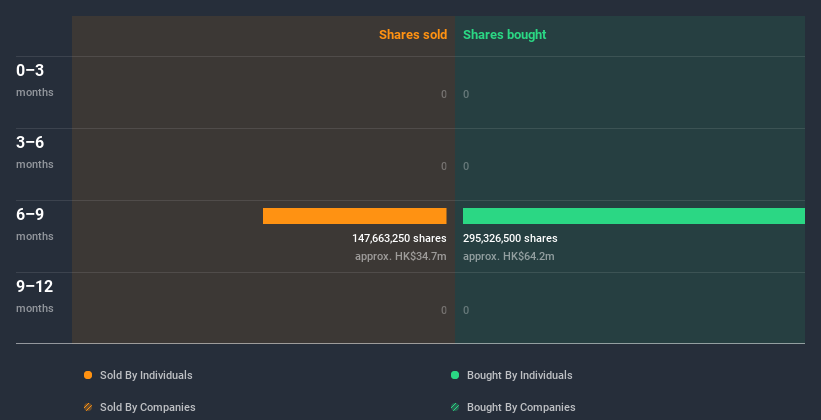Select the orange shares sold bar
The width and height of the screenshot is (821, 420).
[x=354, y=216]
